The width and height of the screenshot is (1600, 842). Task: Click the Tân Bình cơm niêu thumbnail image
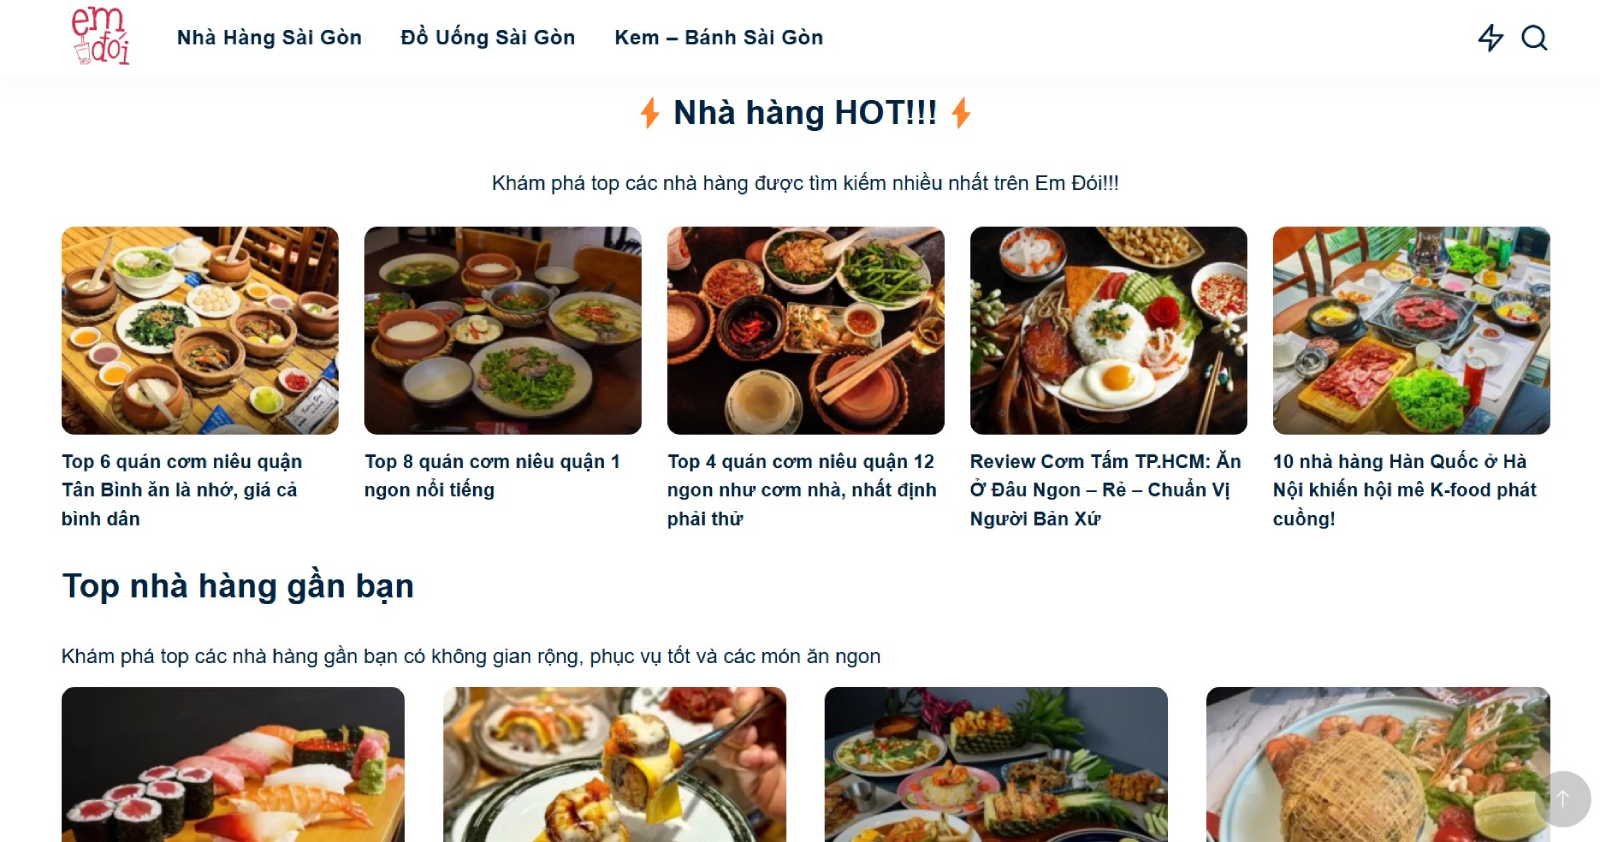point(200,331)
